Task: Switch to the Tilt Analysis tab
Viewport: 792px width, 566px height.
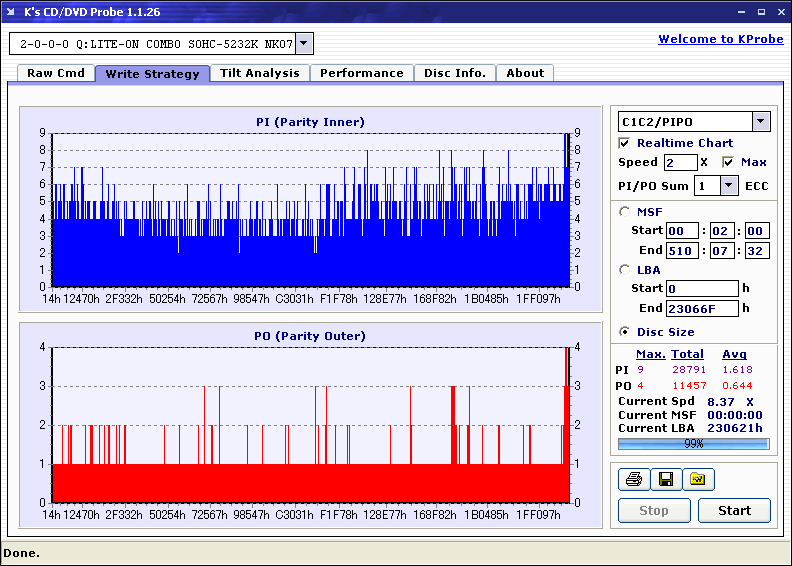Action: click(259, 73)
